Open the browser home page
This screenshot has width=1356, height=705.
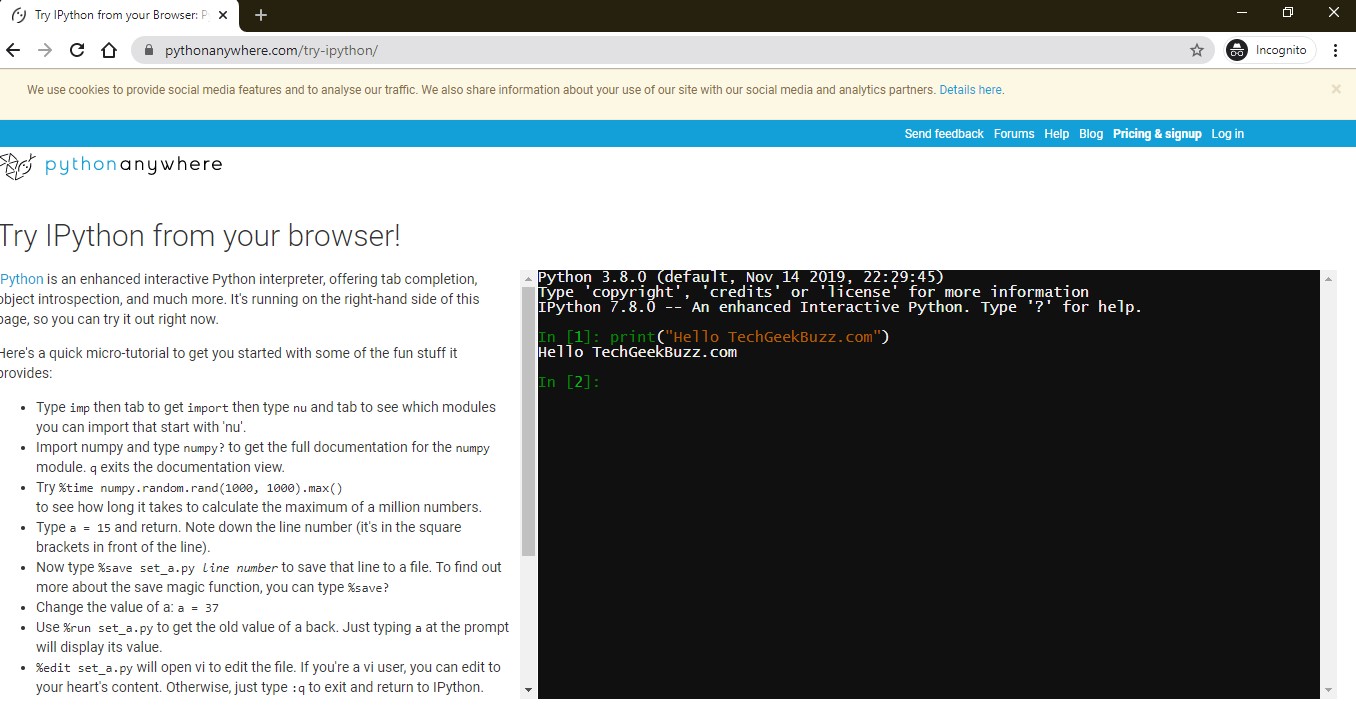109,50
